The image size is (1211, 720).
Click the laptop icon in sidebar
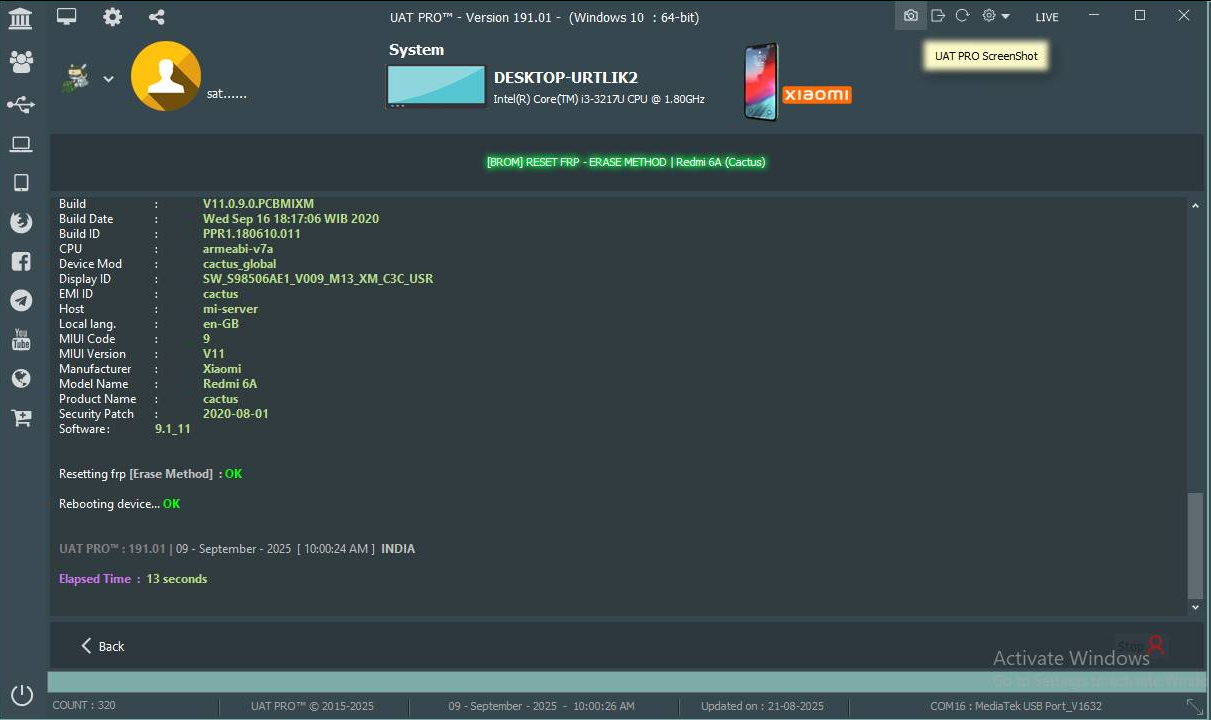pyautogui.click(x=21, y=145)
